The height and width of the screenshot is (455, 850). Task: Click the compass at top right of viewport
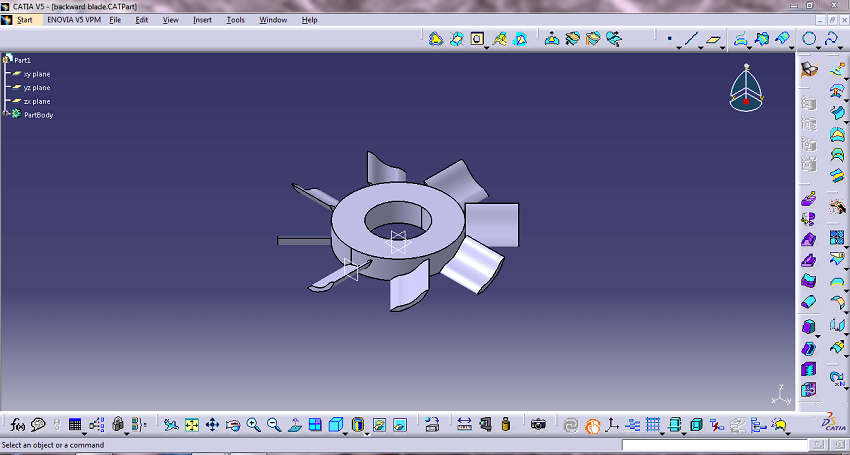[746, 87]
